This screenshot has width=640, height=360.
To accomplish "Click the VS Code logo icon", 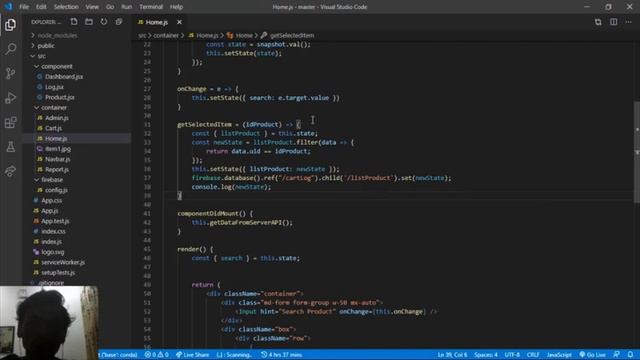I will point(8,7).
